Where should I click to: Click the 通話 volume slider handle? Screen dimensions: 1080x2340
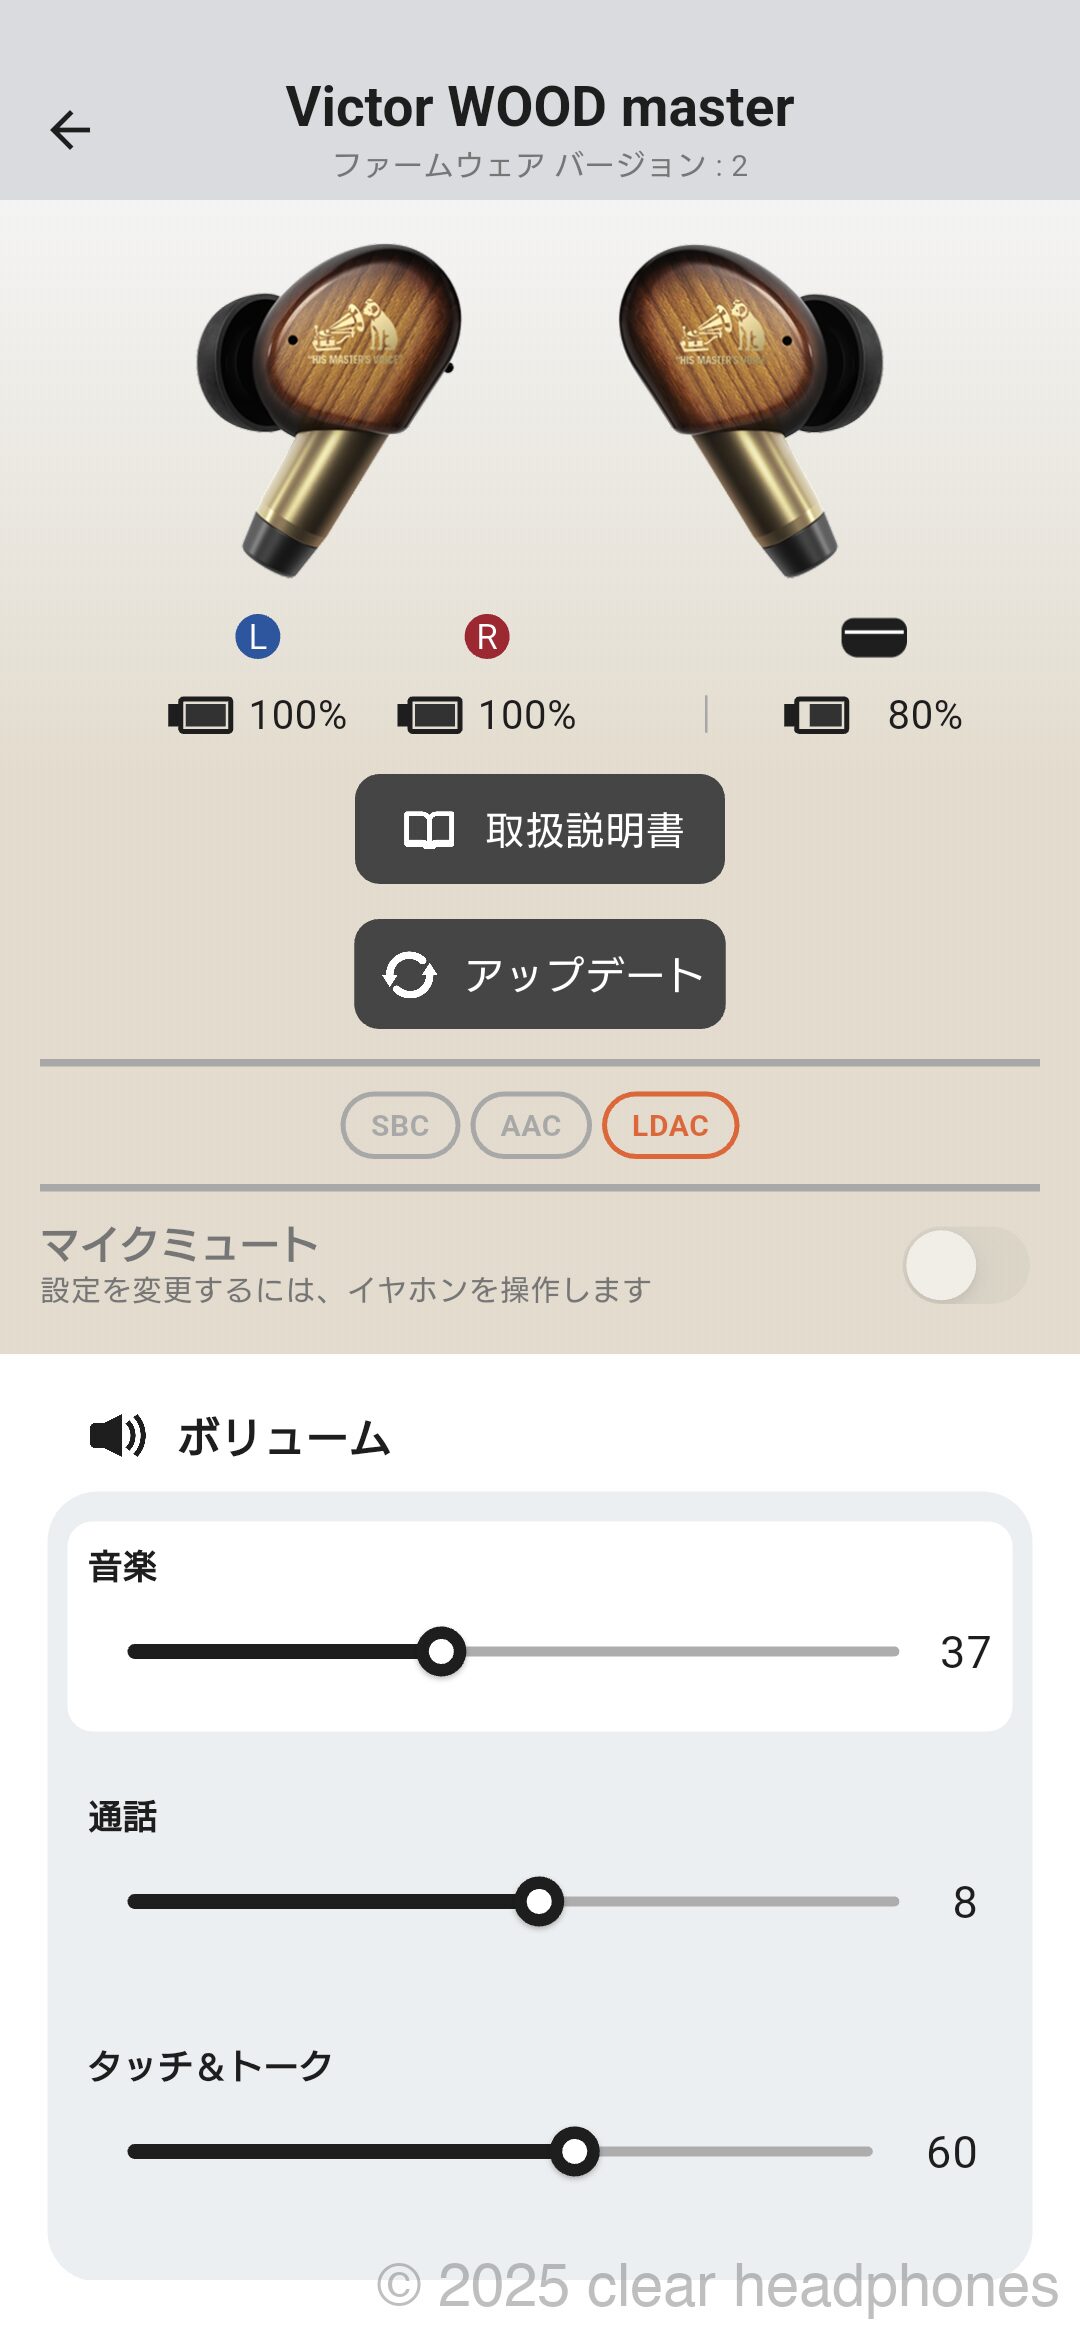(539, 1901)
